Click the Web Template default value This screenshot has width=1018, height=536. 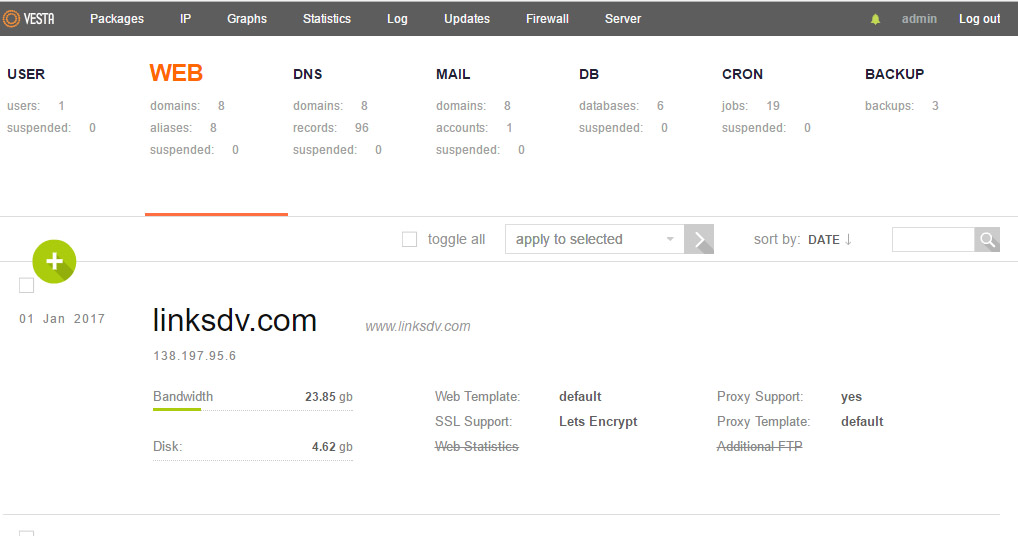(580, 396)
